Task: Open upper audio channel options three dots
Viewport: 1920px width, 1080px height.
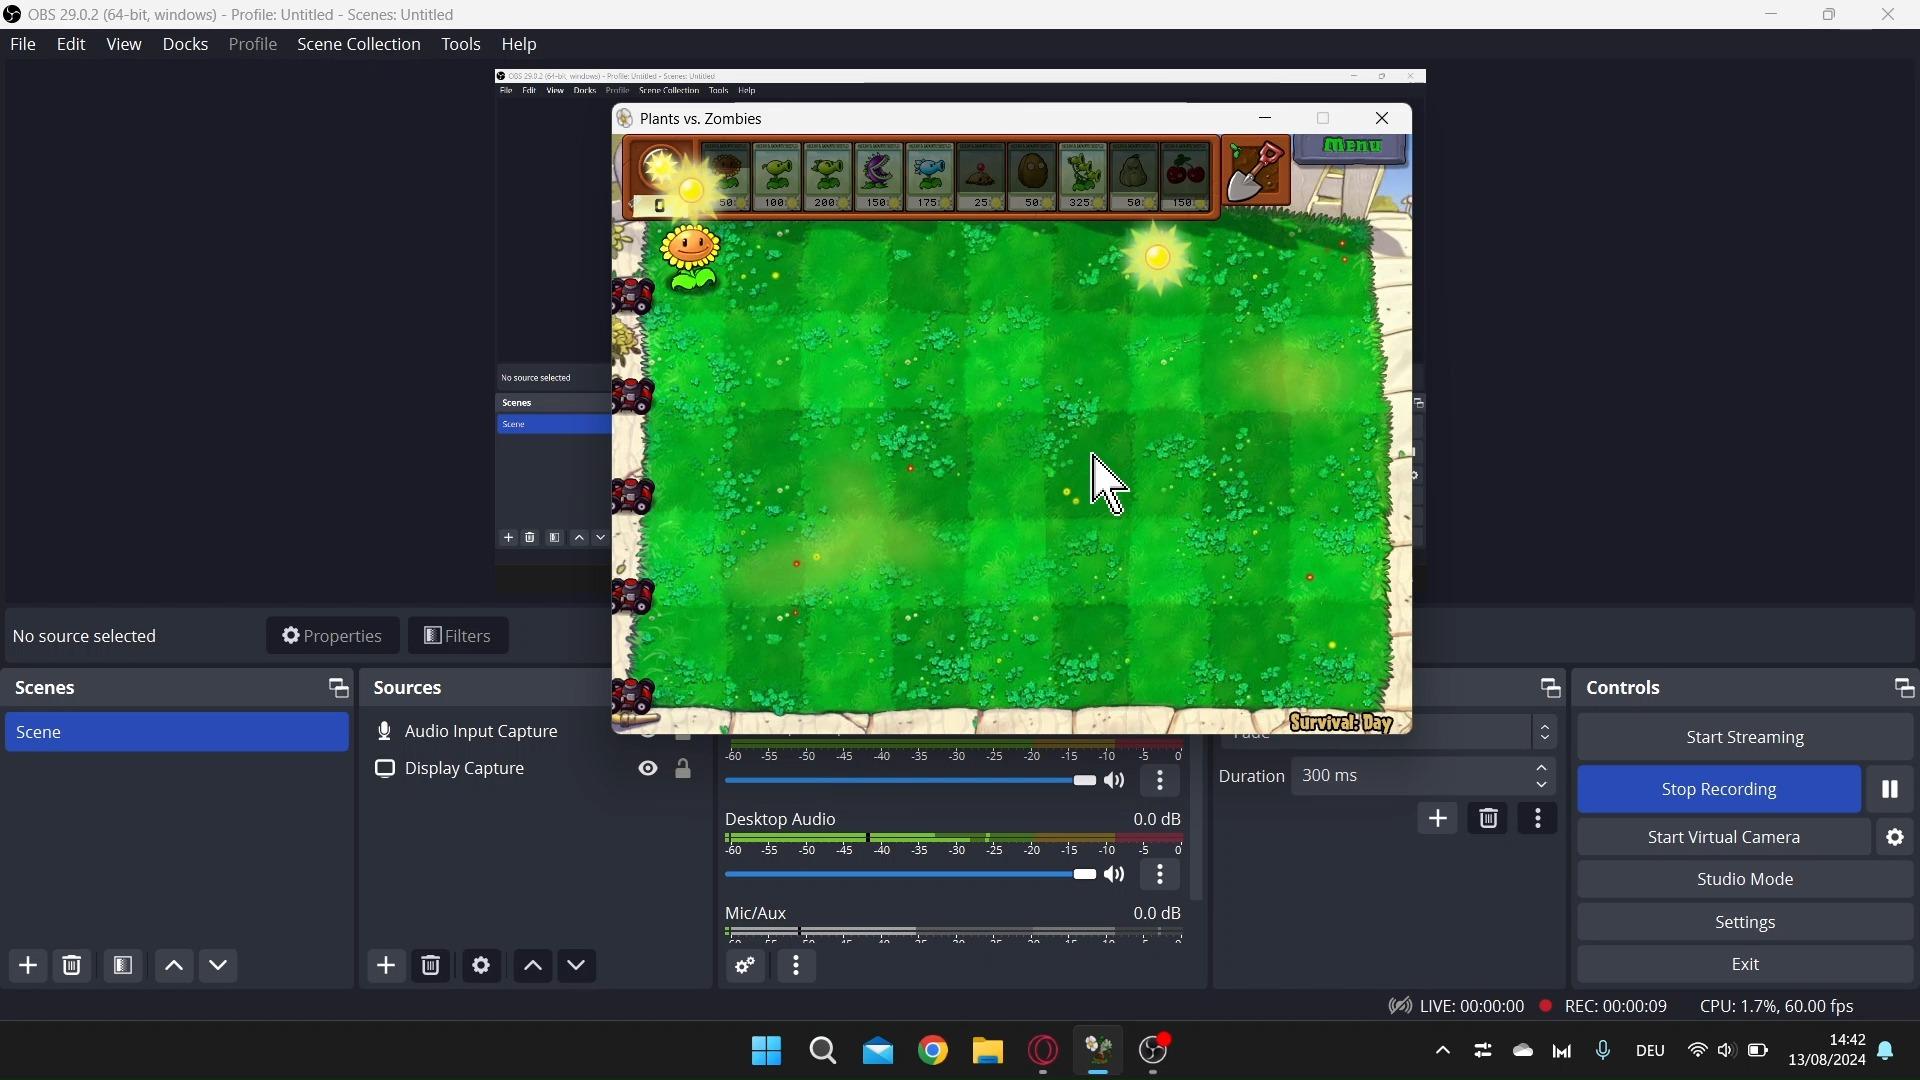Action: pyautogui.click(x=1161, y=782)
